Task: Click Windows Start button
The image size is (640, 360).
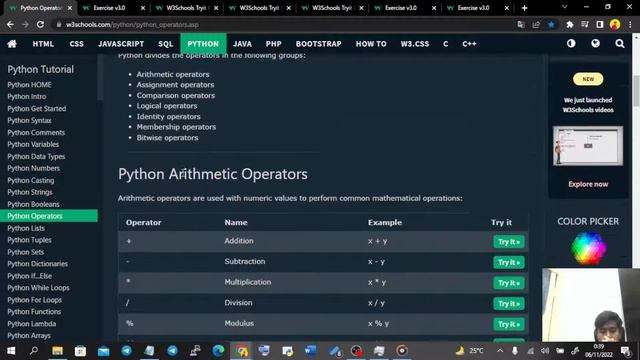Action: tap(11, 351)
